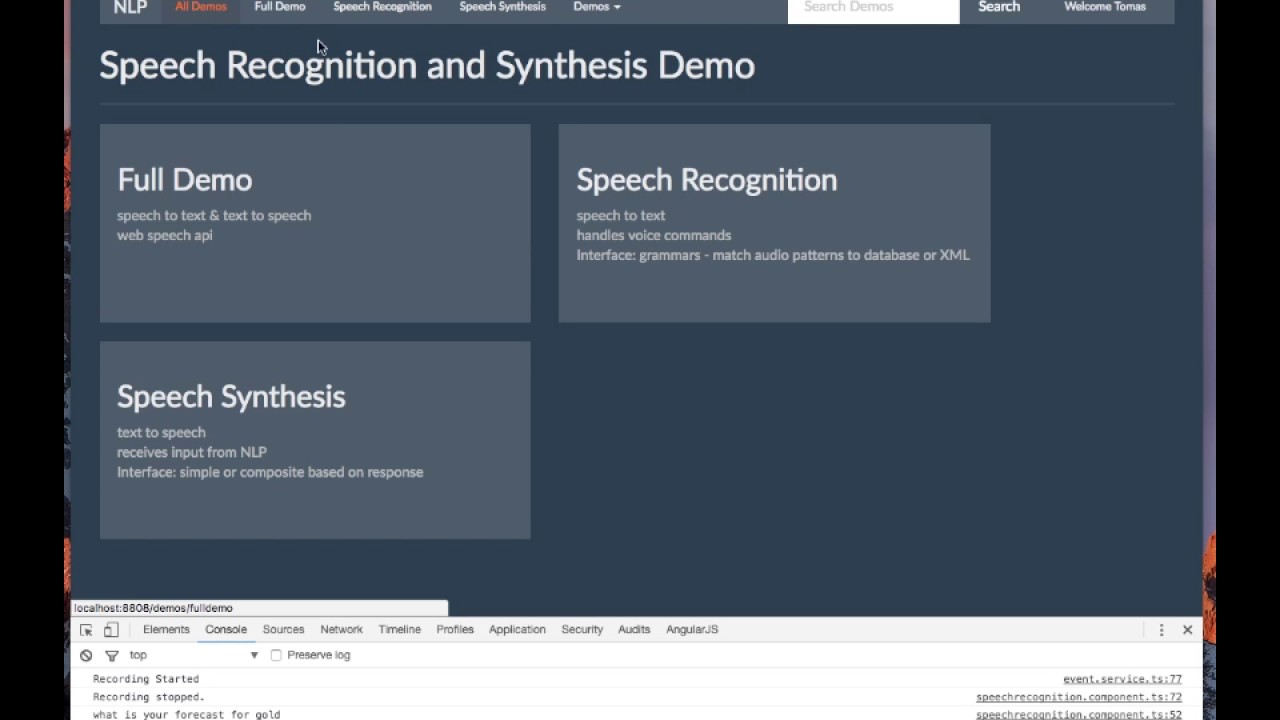Open the Profiles tab
The height and width of the screenshot is (720, 1280).
pyautogui.click(x=455, y=629)
